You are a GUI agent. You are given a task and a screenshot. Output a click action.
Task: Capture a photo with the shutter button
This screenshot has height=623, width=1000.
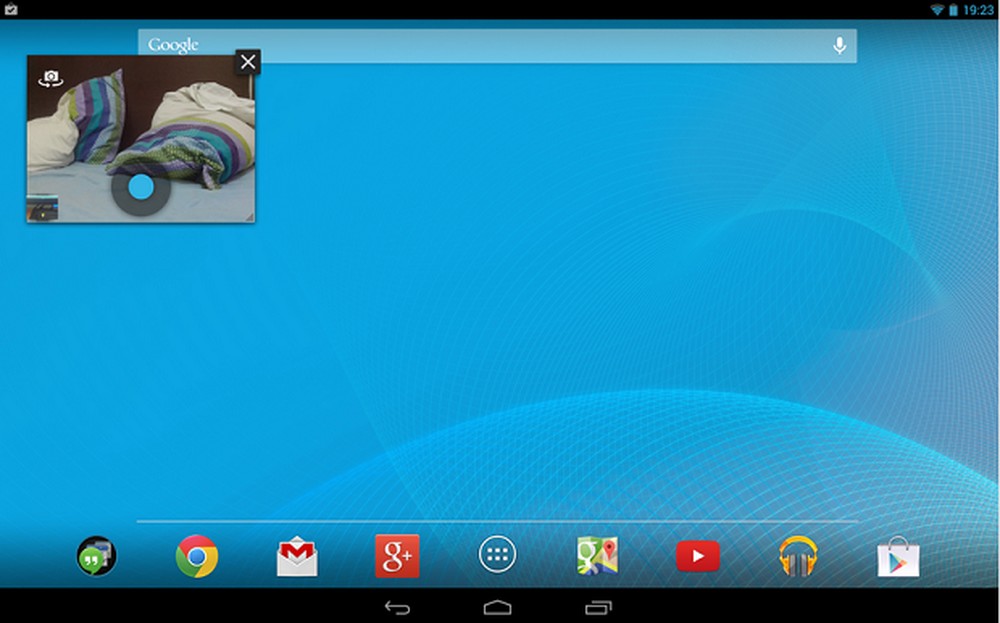click(139, 187)
